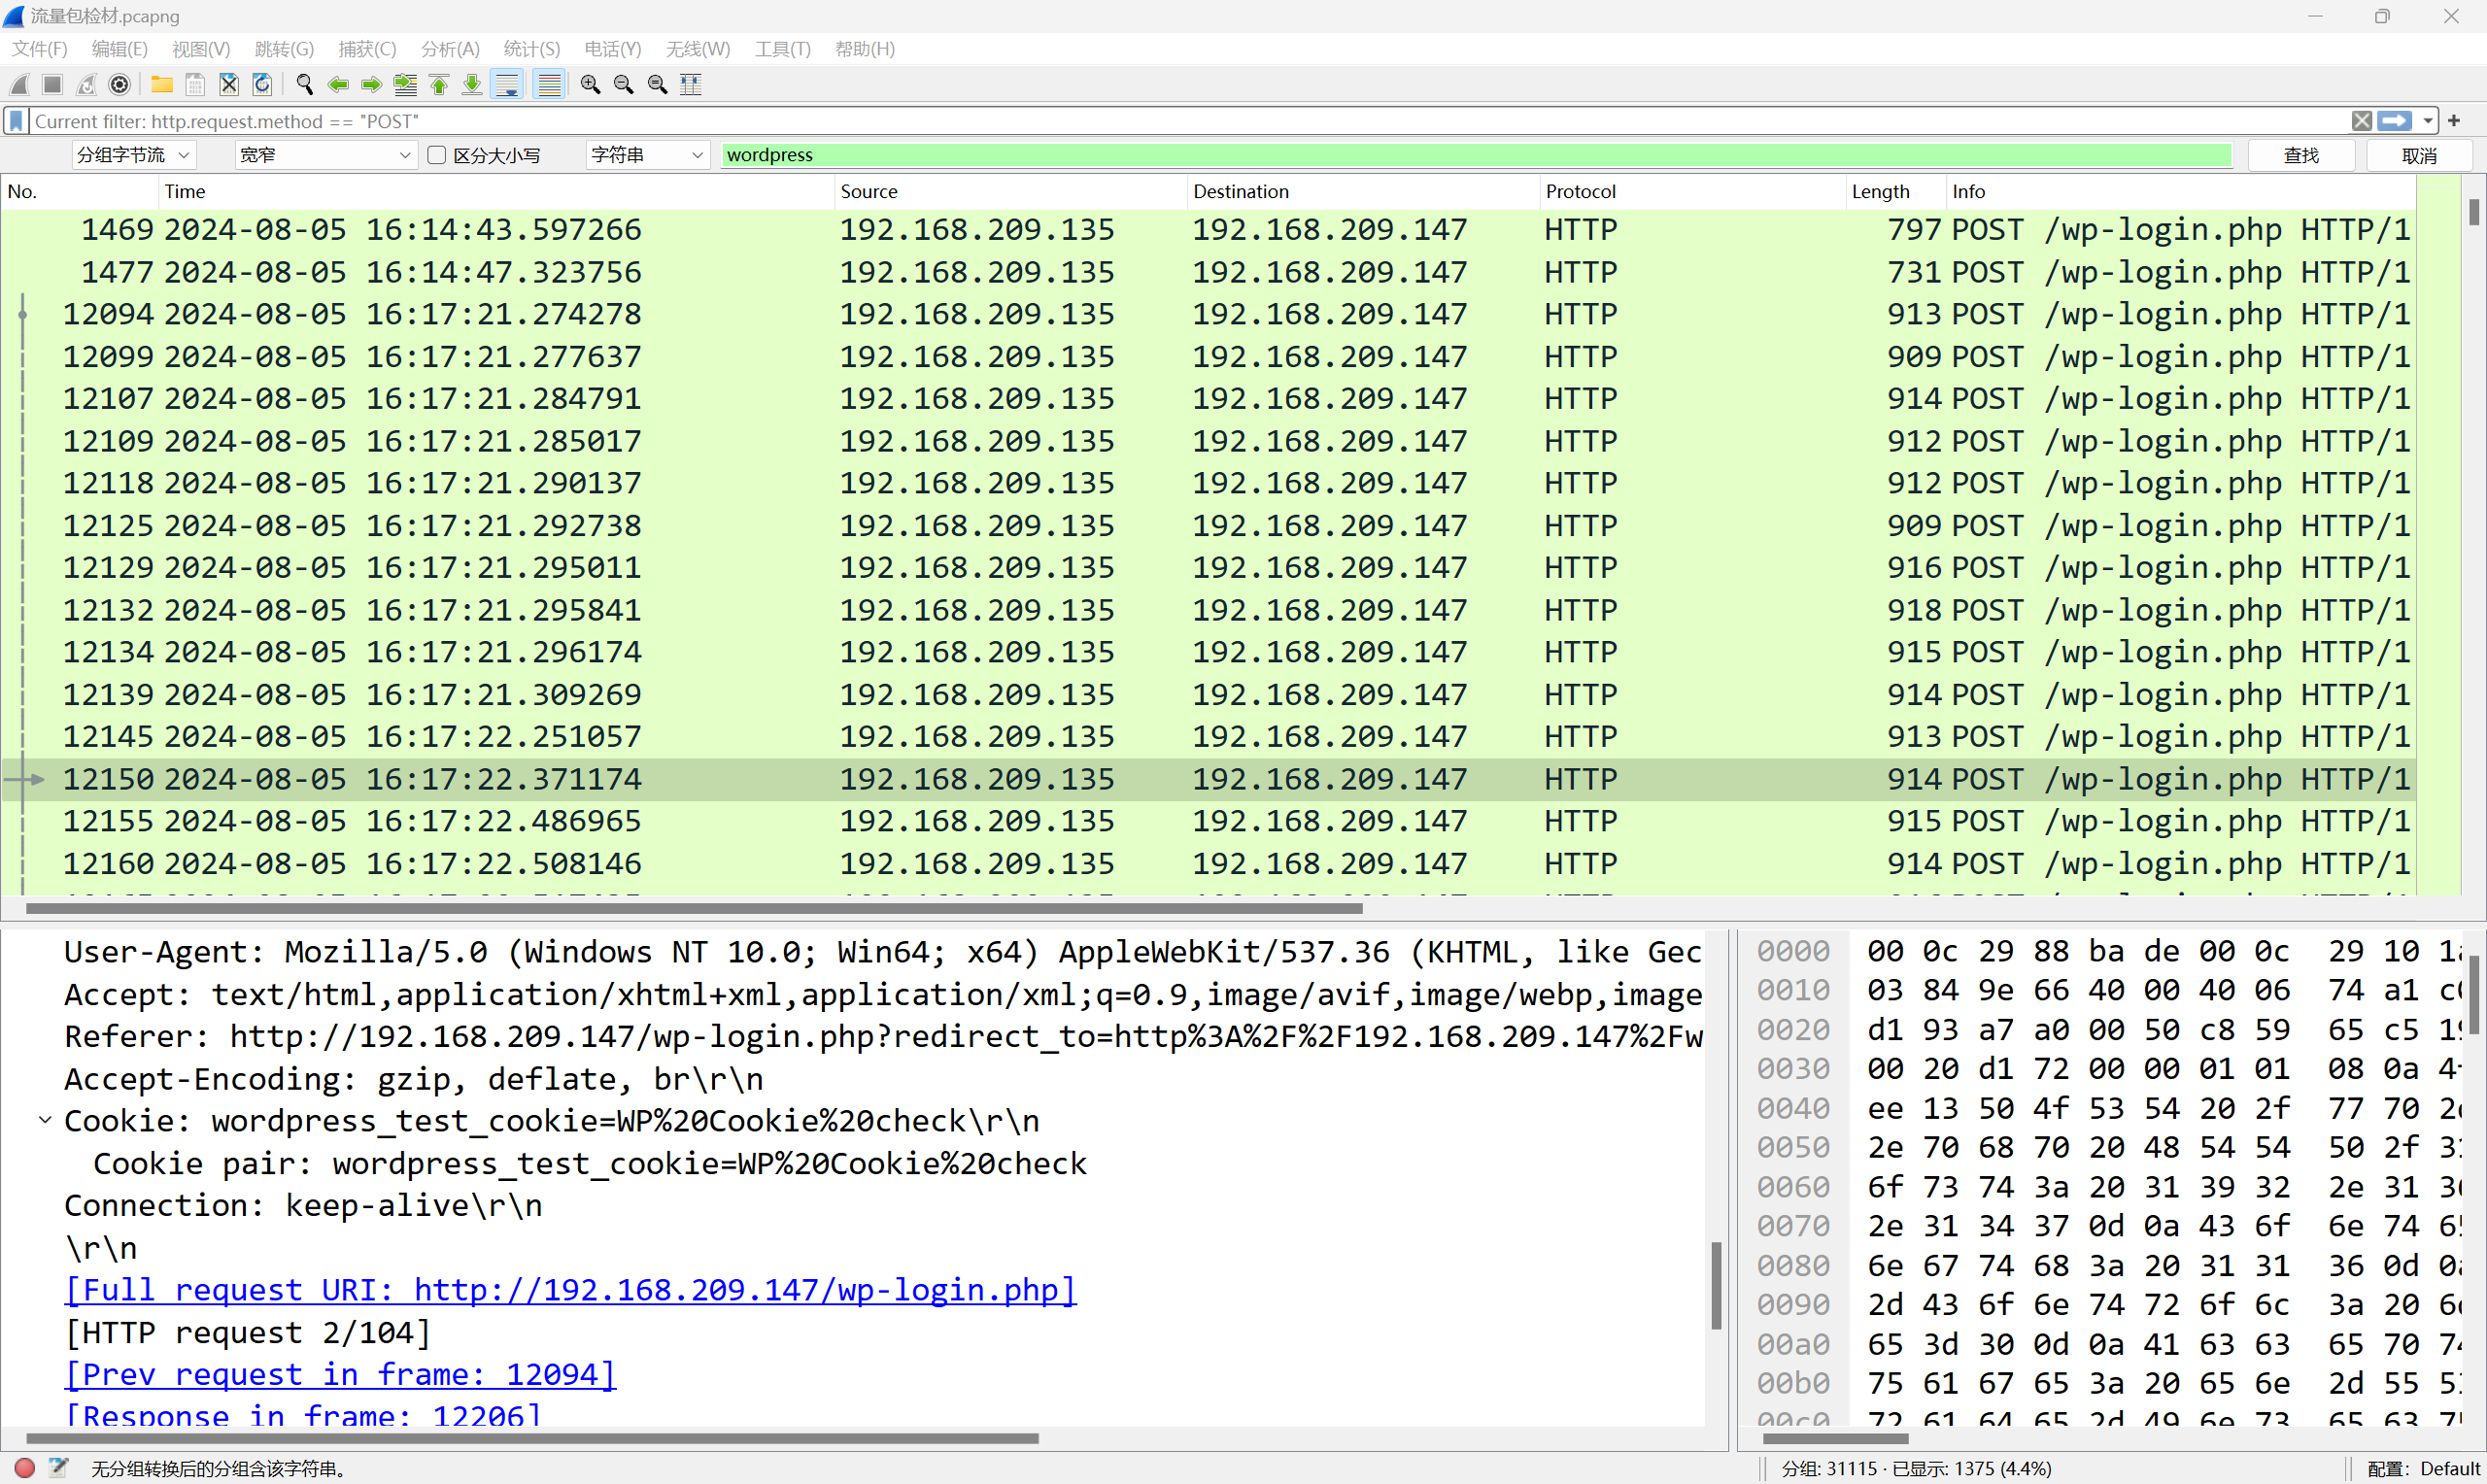
Task: Open the 分析(A) menu
Action: (450, 49)
